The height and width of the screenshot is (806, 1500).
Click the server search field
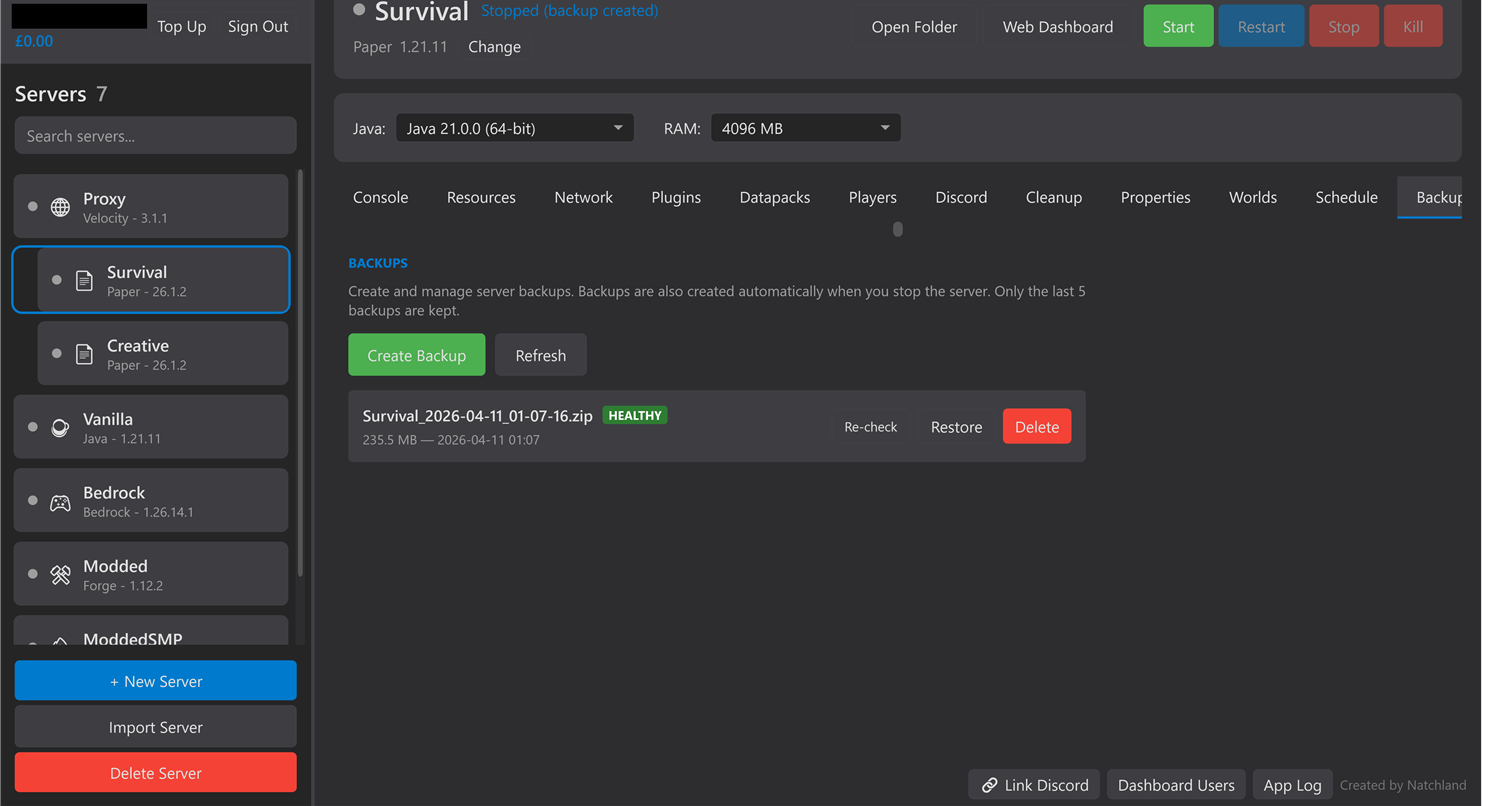click(155, 135)
